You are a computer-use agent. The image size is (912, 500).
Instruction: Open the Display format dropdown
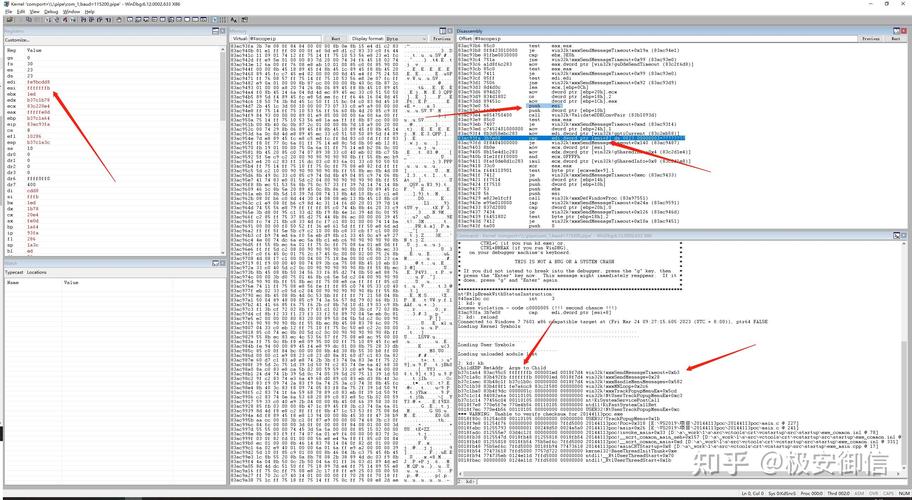[x=405, y=38]
